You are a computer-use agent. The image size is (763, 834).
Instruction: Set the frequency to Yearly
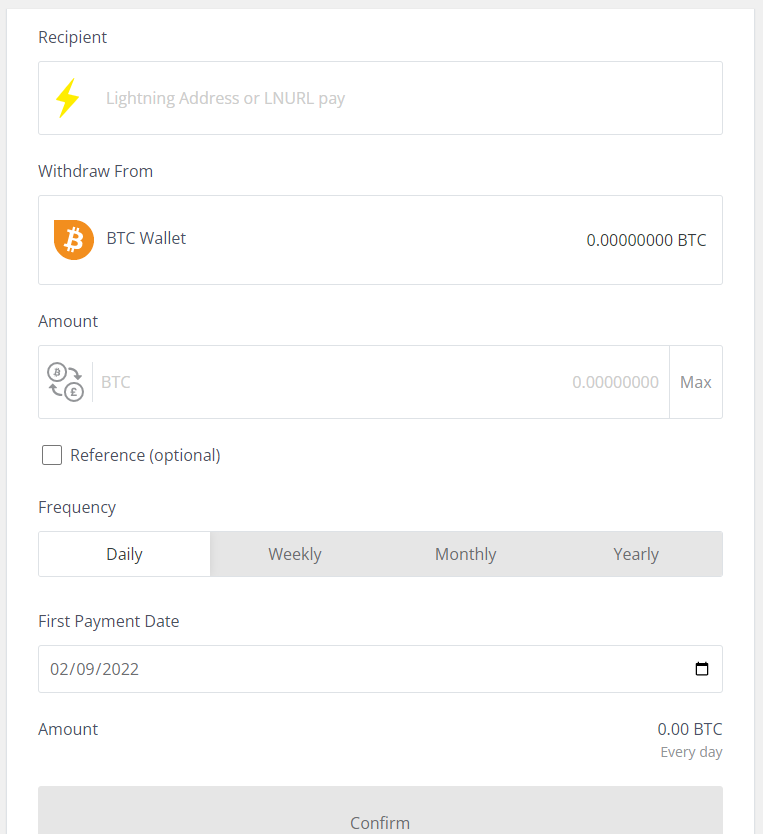click(x=636, y=554)
